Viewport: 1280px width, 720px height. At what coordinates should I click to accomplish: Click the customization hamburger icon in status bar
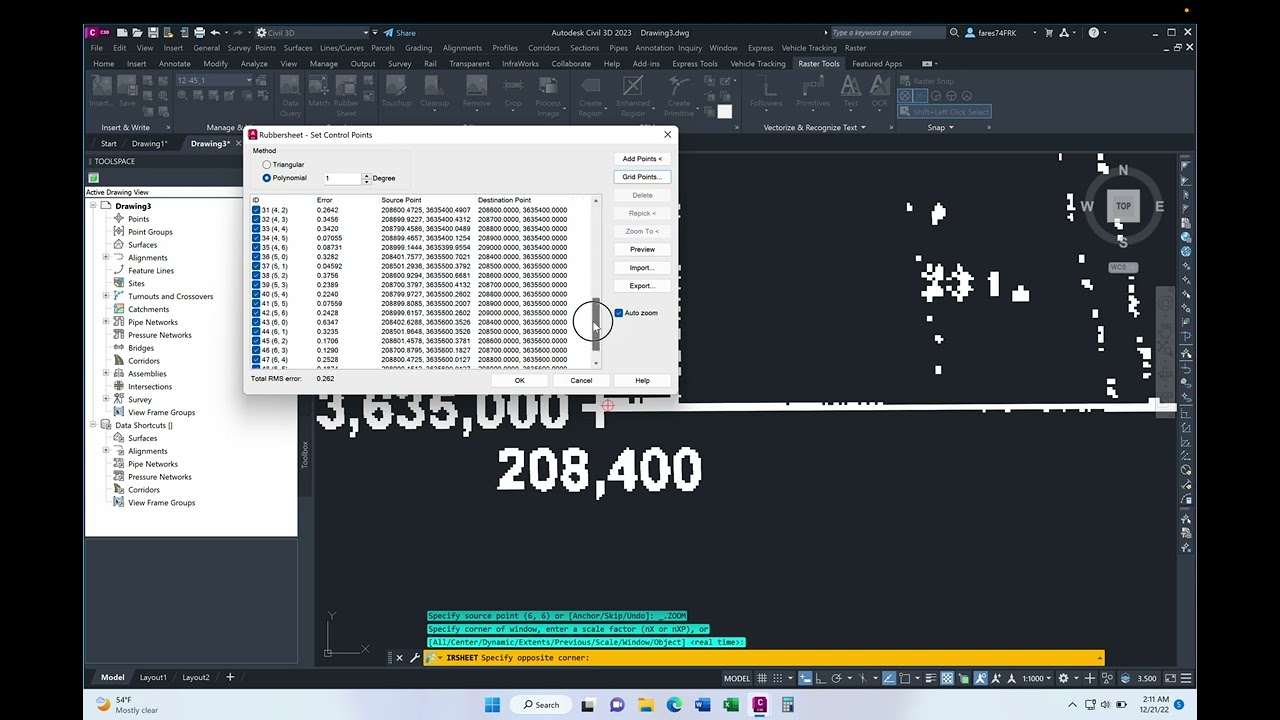coord(1187,678)
